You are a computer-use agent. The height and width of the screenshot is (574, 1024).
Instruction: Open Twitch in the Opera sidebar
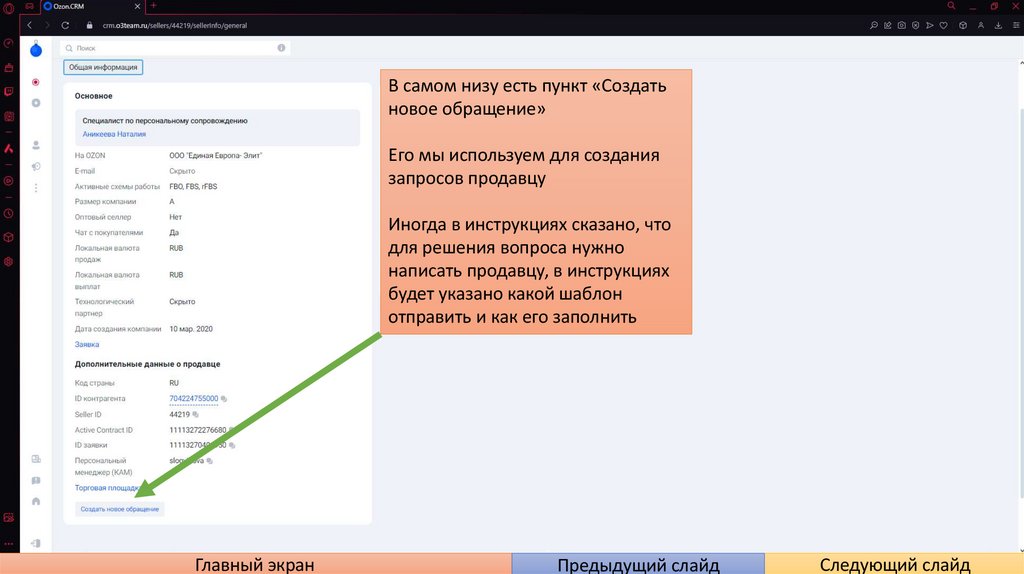click(8, 91)
